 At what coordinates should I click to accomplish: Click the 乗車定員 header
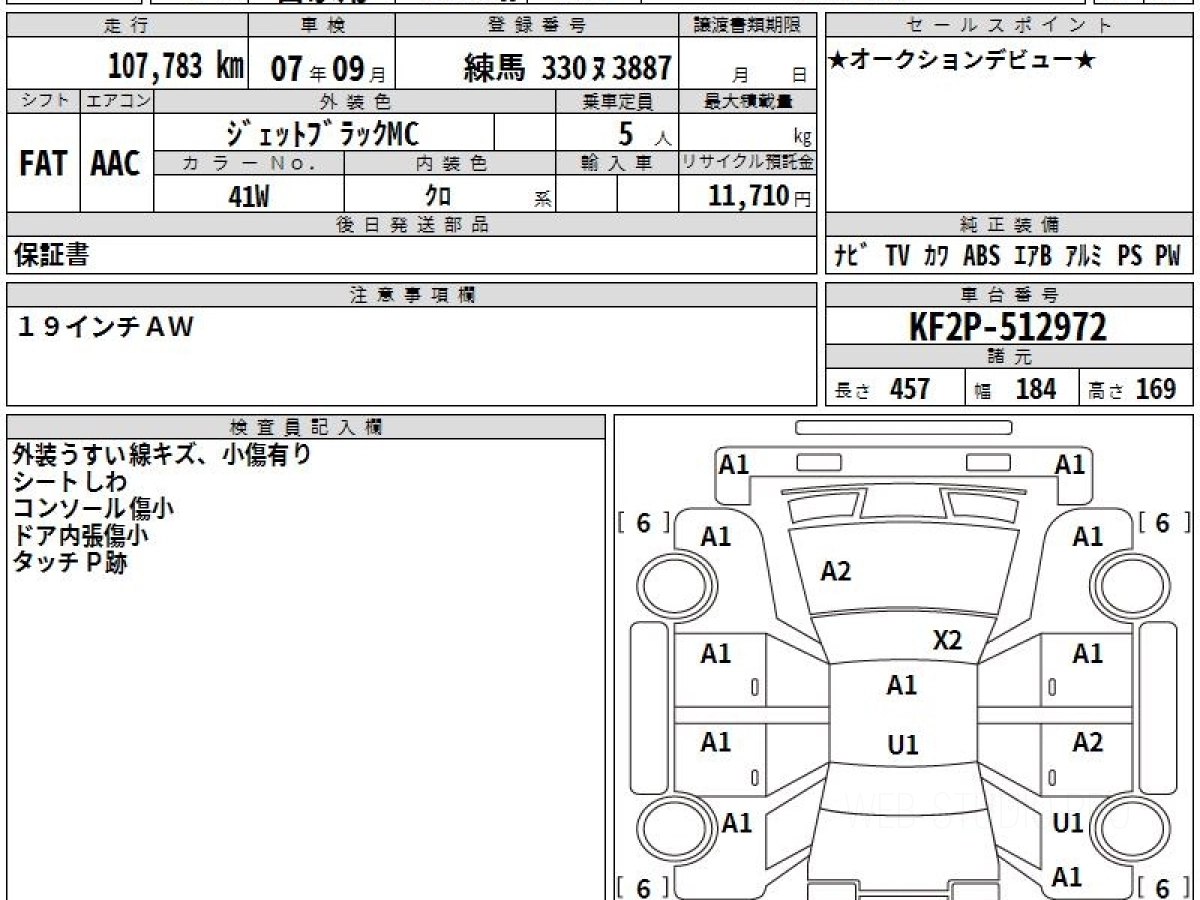click(617, 101)
